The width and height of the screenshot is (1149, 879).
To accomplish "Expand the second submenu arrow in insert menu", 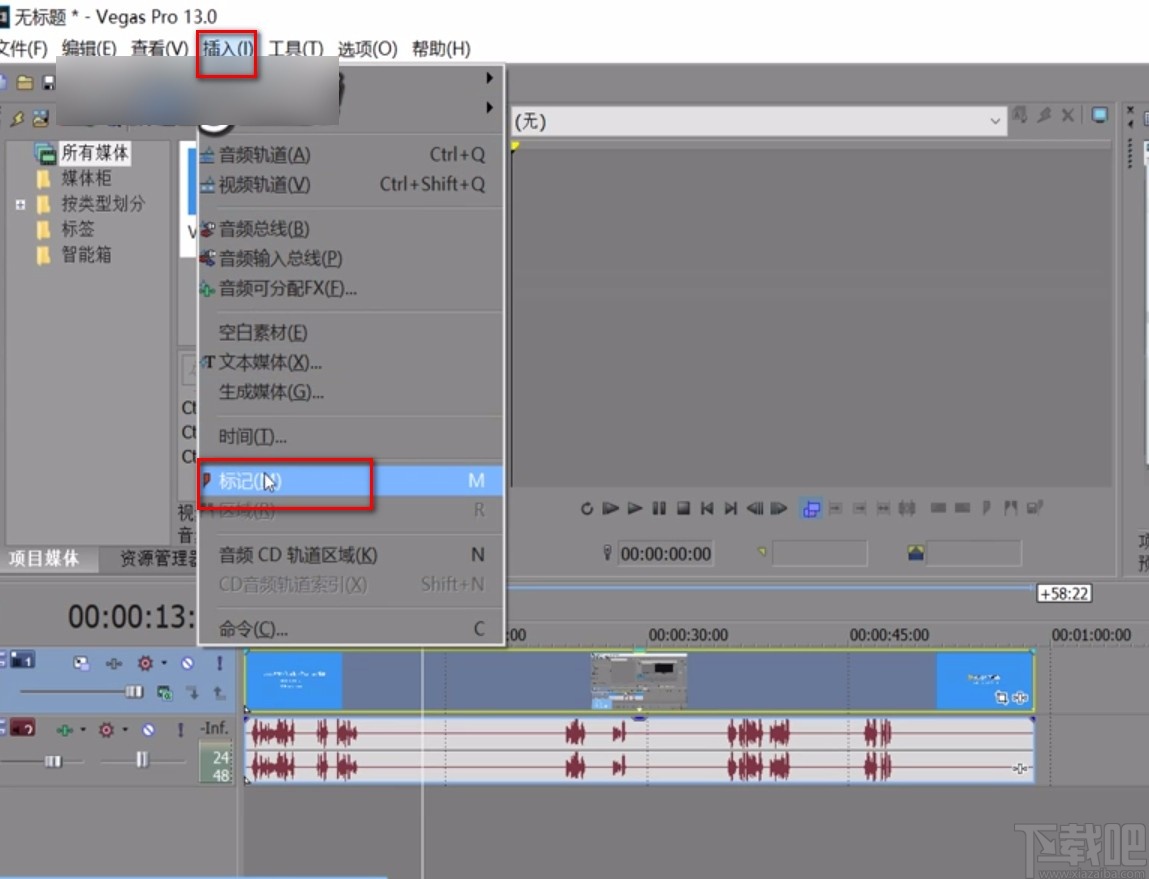I will pyautogui.click(x=489, y=108).
